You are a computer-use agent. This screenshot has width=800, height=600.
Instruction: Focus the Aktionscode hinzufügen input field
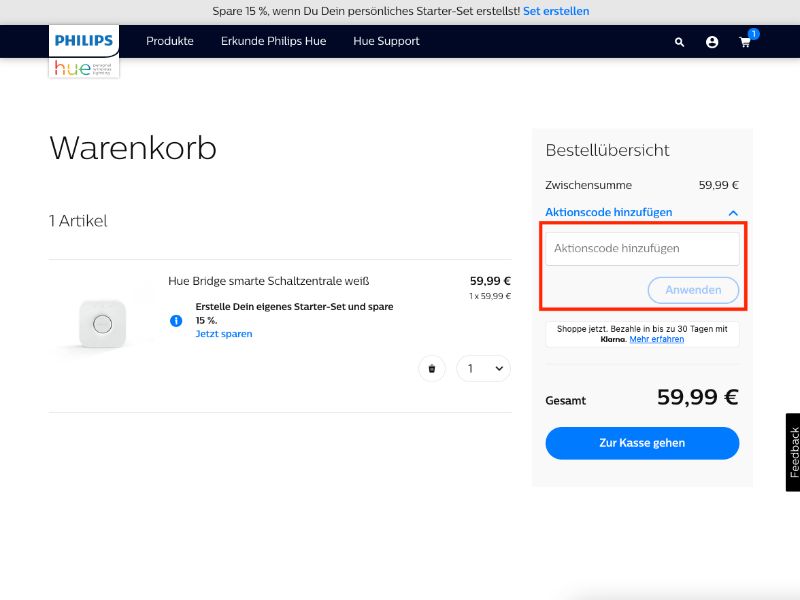(x=642, y=248)
